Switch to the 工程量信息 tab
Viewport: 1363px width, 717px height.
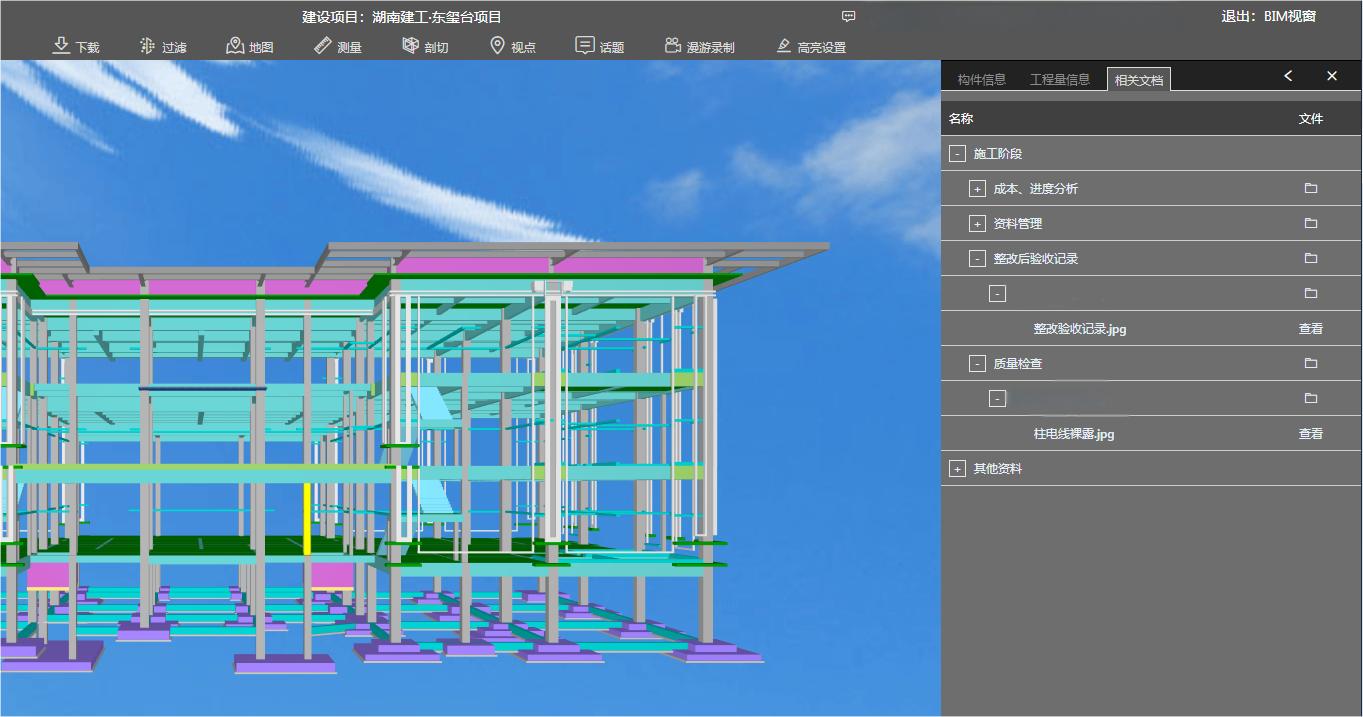click(x=1059, y=80)
